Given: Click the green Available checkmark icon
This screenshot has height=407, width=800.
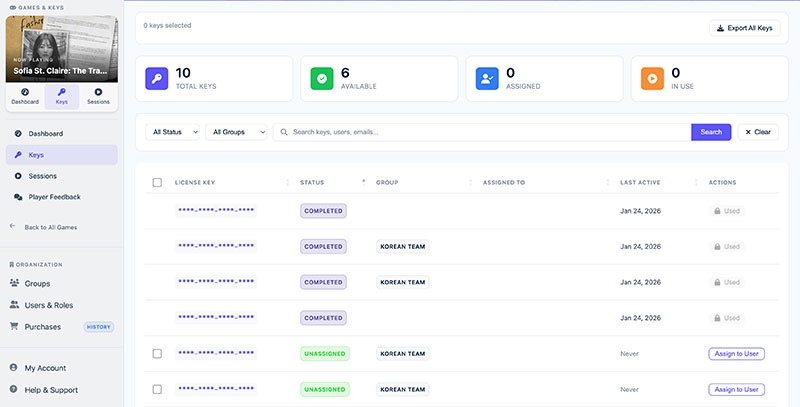Looking at the screenshot, I should pos(321,80).
